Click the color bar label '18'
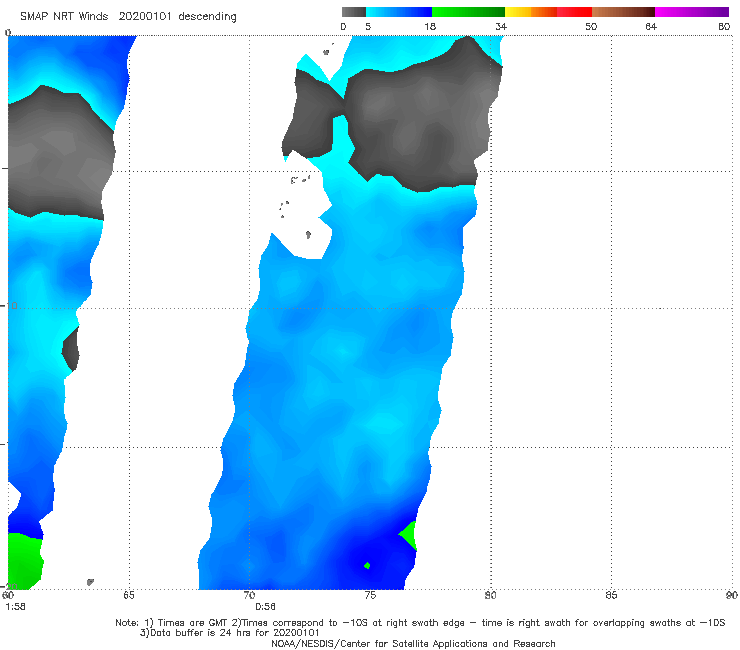Image resolution: width=740 pixels, height=650 pixels. tap(430, 26)
